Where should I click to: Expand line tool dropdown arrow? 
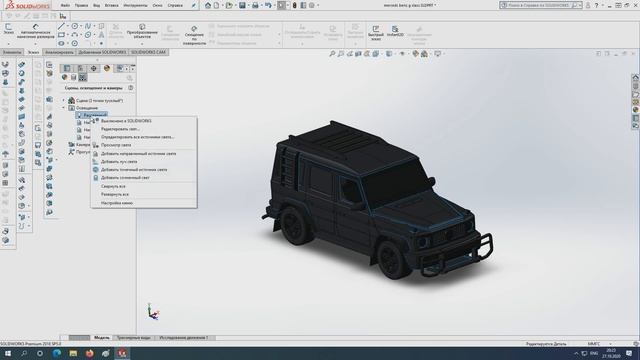(68, 27)
